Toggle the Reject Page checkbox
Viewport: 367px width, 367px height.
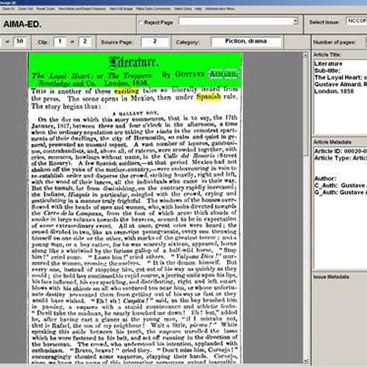point(141,23)
